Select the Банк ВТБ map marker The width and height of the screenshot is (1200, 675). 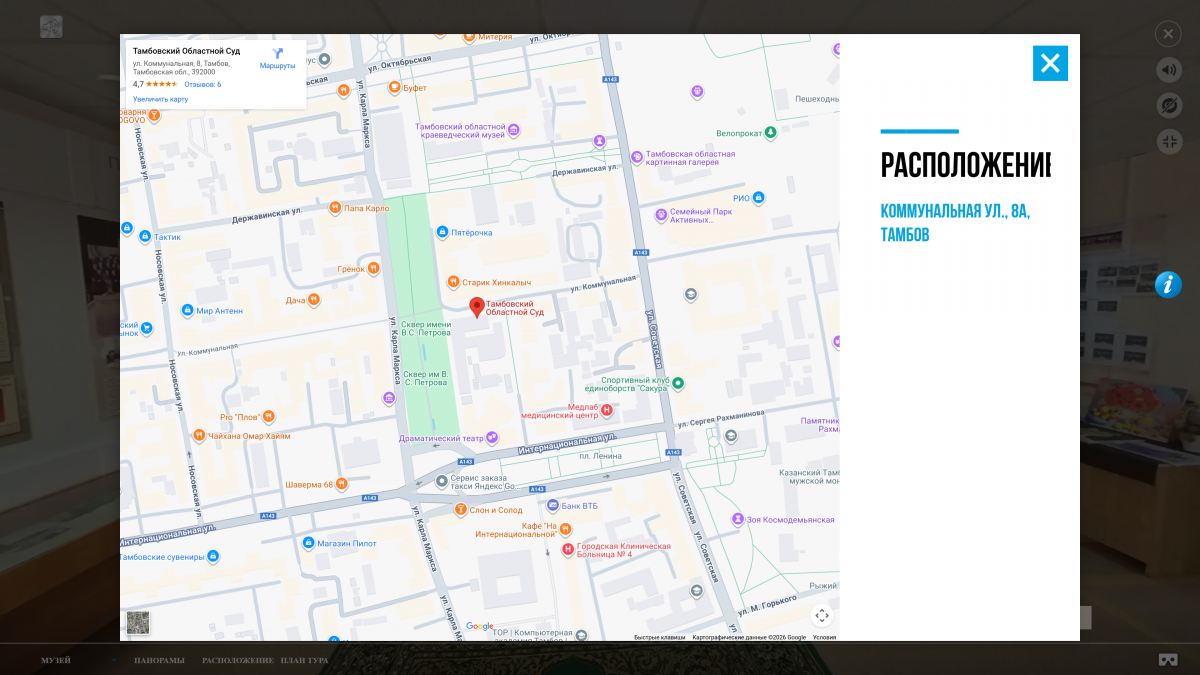pyautogui.click(x=553, y=505)
